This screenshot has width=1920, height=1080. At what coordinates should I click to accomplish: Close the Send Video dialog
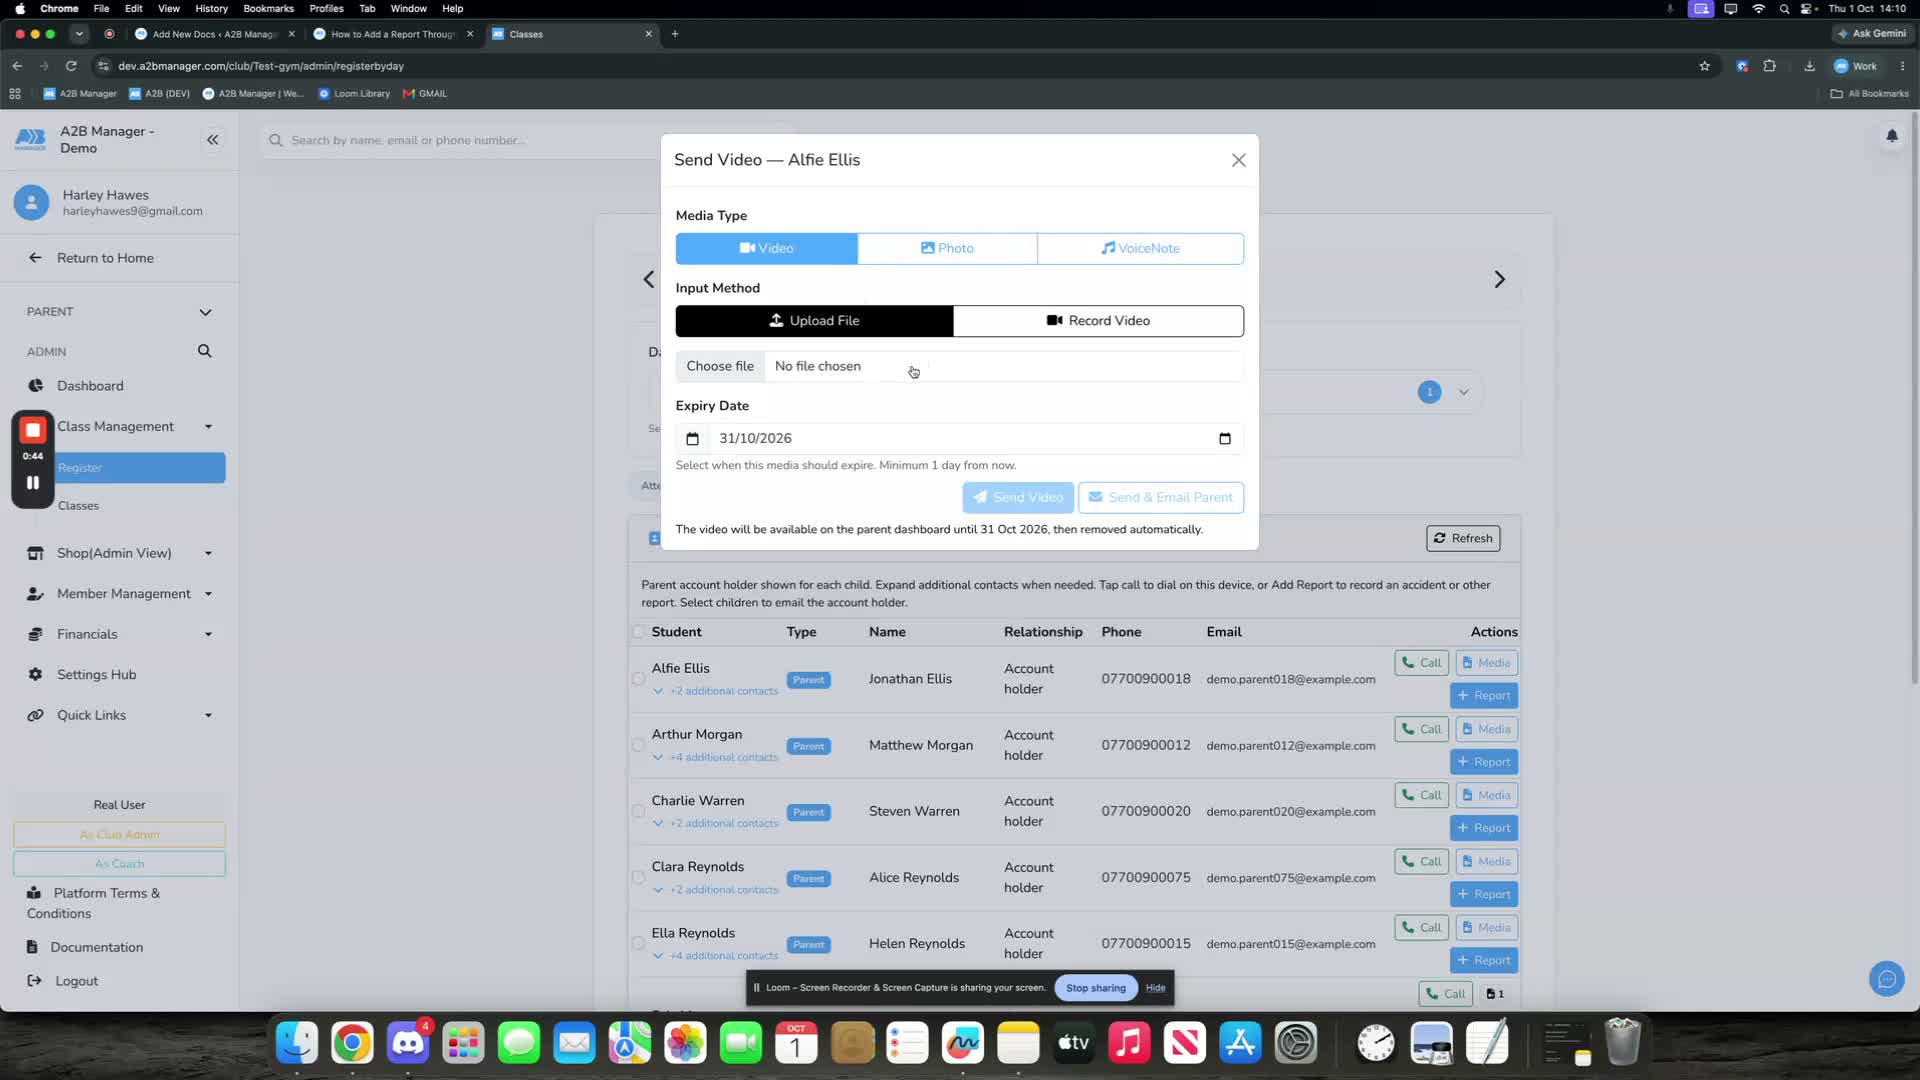click(x=1238, y=160)
